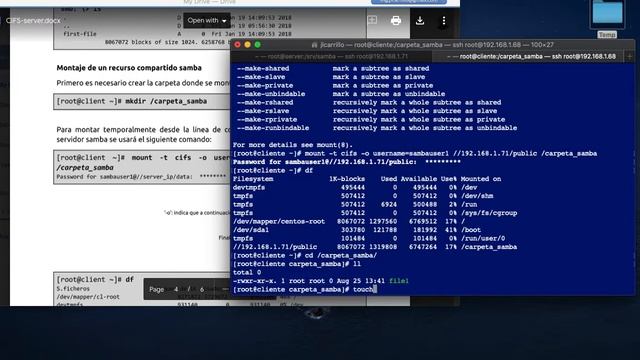Click the '--make-private' terminal line
Image resolution: width=640 pixels, height=360 pixels.
335,86
